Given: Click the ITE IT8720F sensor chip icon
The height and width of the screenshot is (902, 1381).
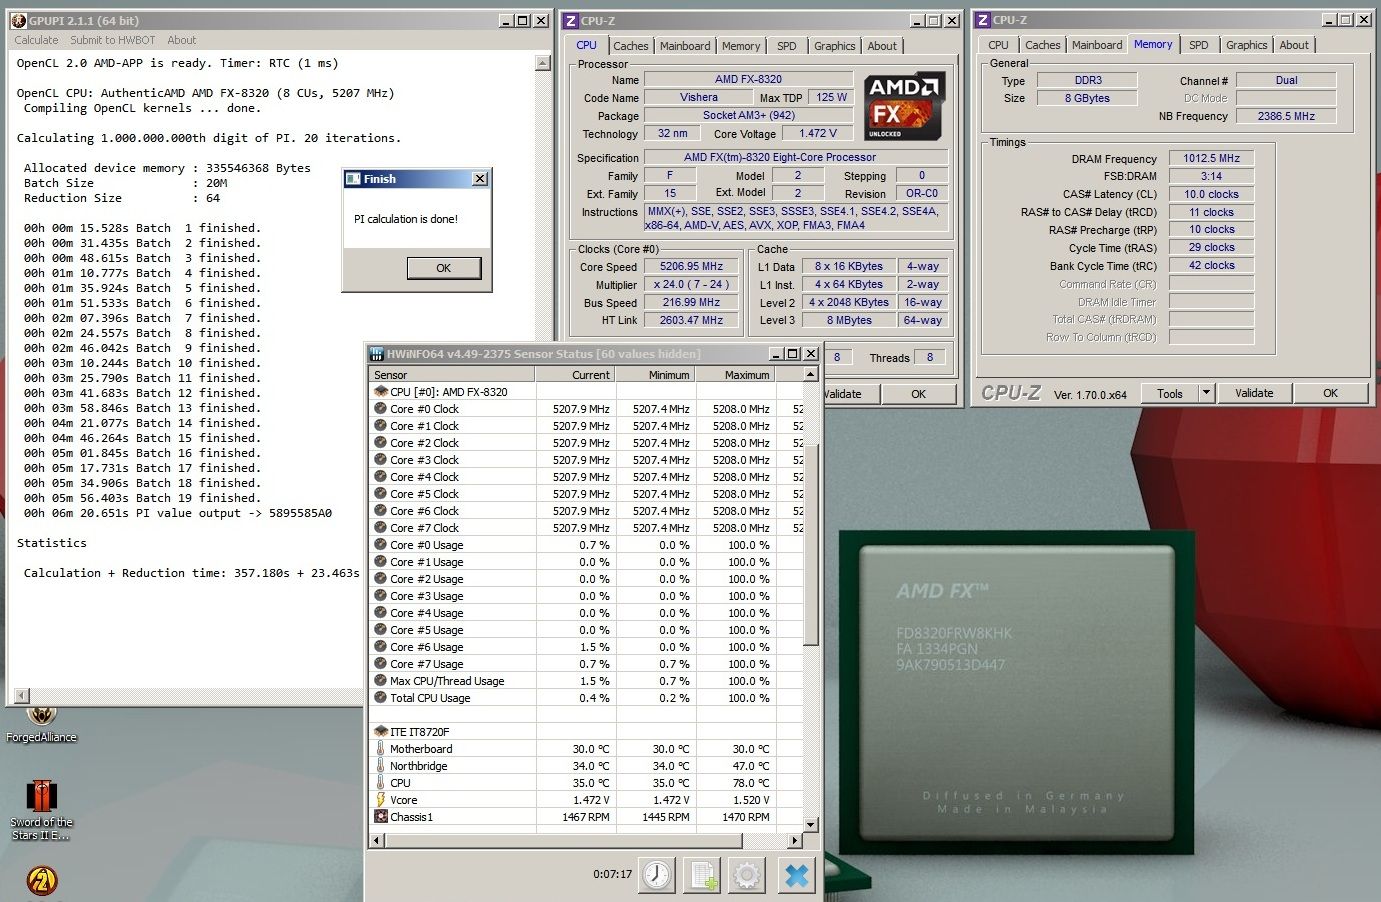Looking at the screenshot, I should (x=380, y=731).
